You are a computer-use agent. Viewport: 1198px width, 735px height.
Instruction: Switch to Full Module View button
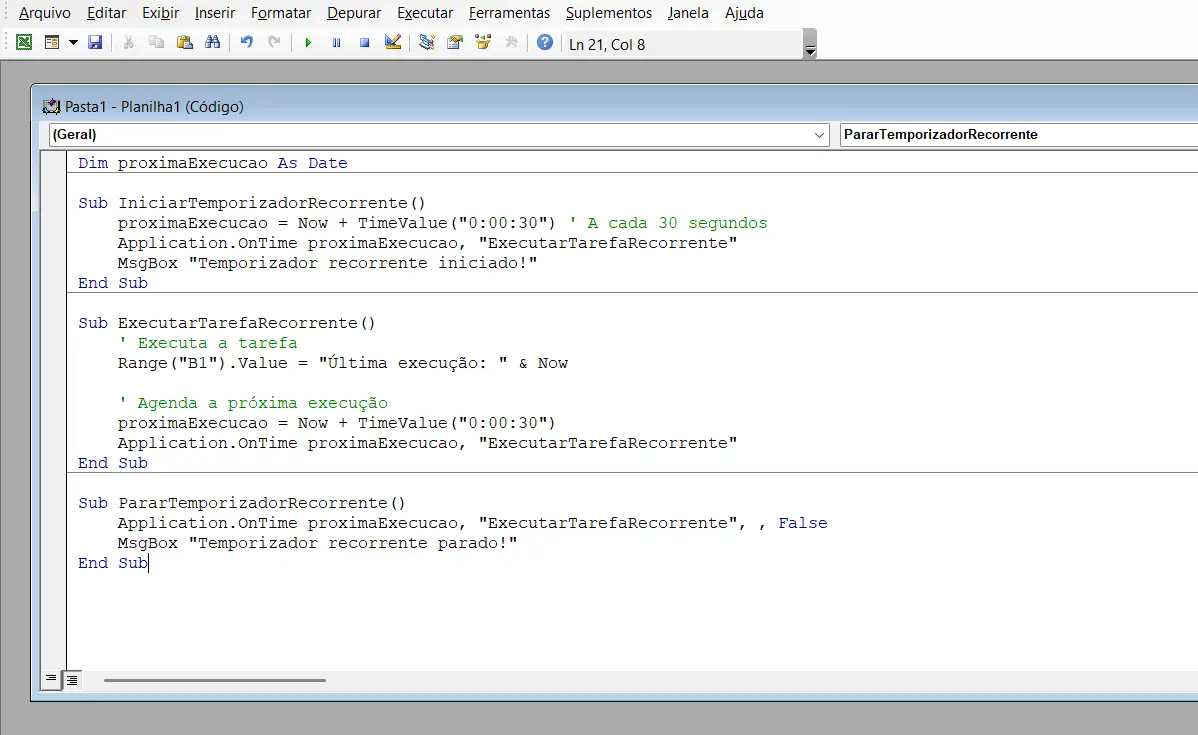point(71,679)
